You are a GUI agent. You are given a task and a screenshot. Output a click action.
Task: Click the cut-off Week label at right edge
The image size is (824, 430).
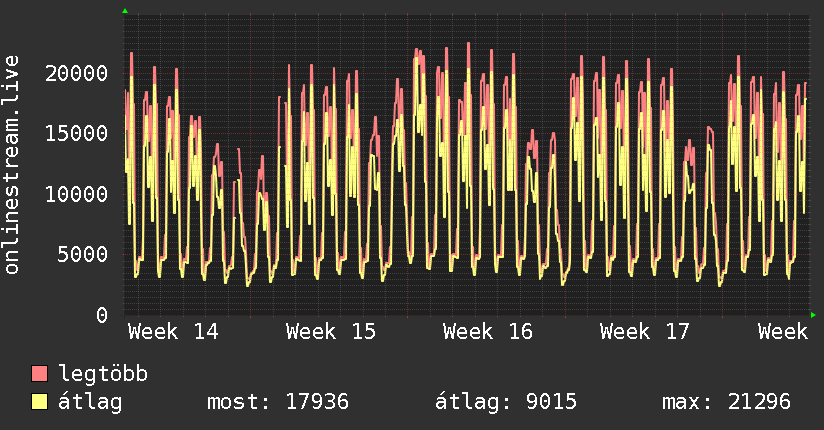click(x=782, y=332)
